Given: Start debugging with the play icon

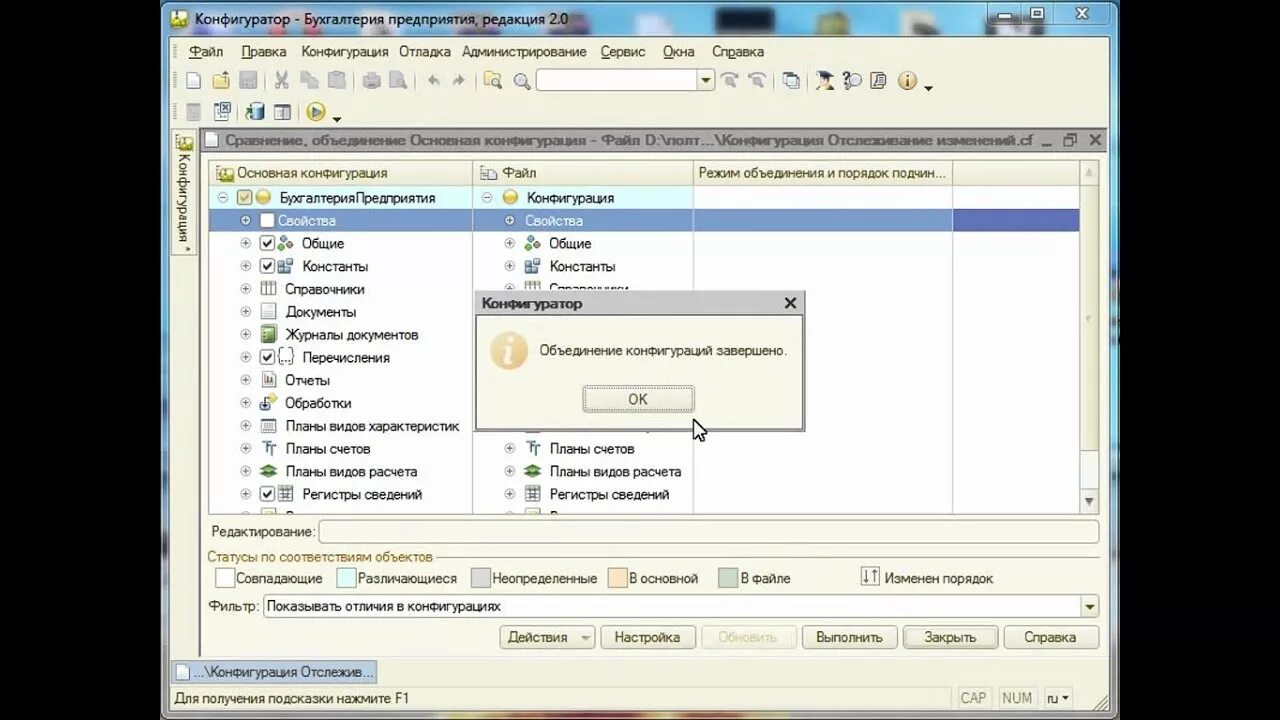Looking at the screenshot, I should (x=316, y=112).
